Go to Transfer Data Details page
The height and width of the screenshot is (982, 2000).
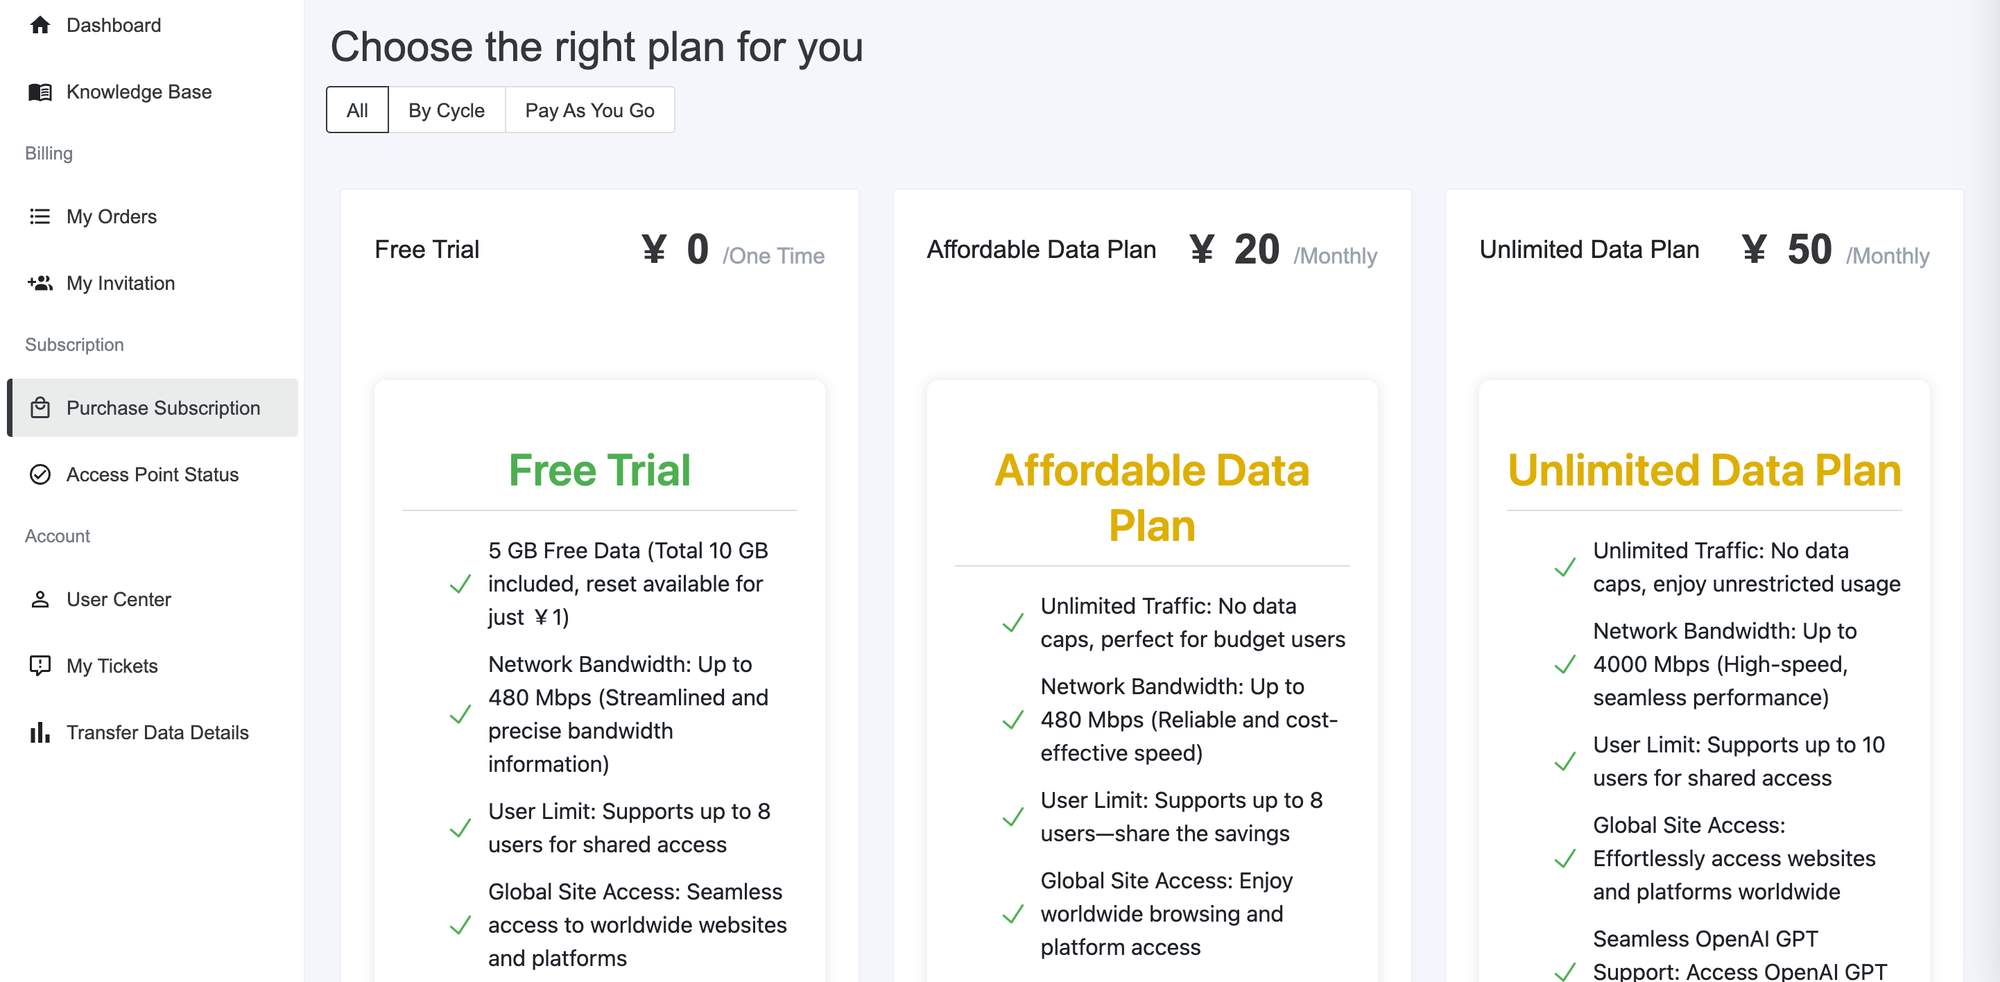click(157, 733)
